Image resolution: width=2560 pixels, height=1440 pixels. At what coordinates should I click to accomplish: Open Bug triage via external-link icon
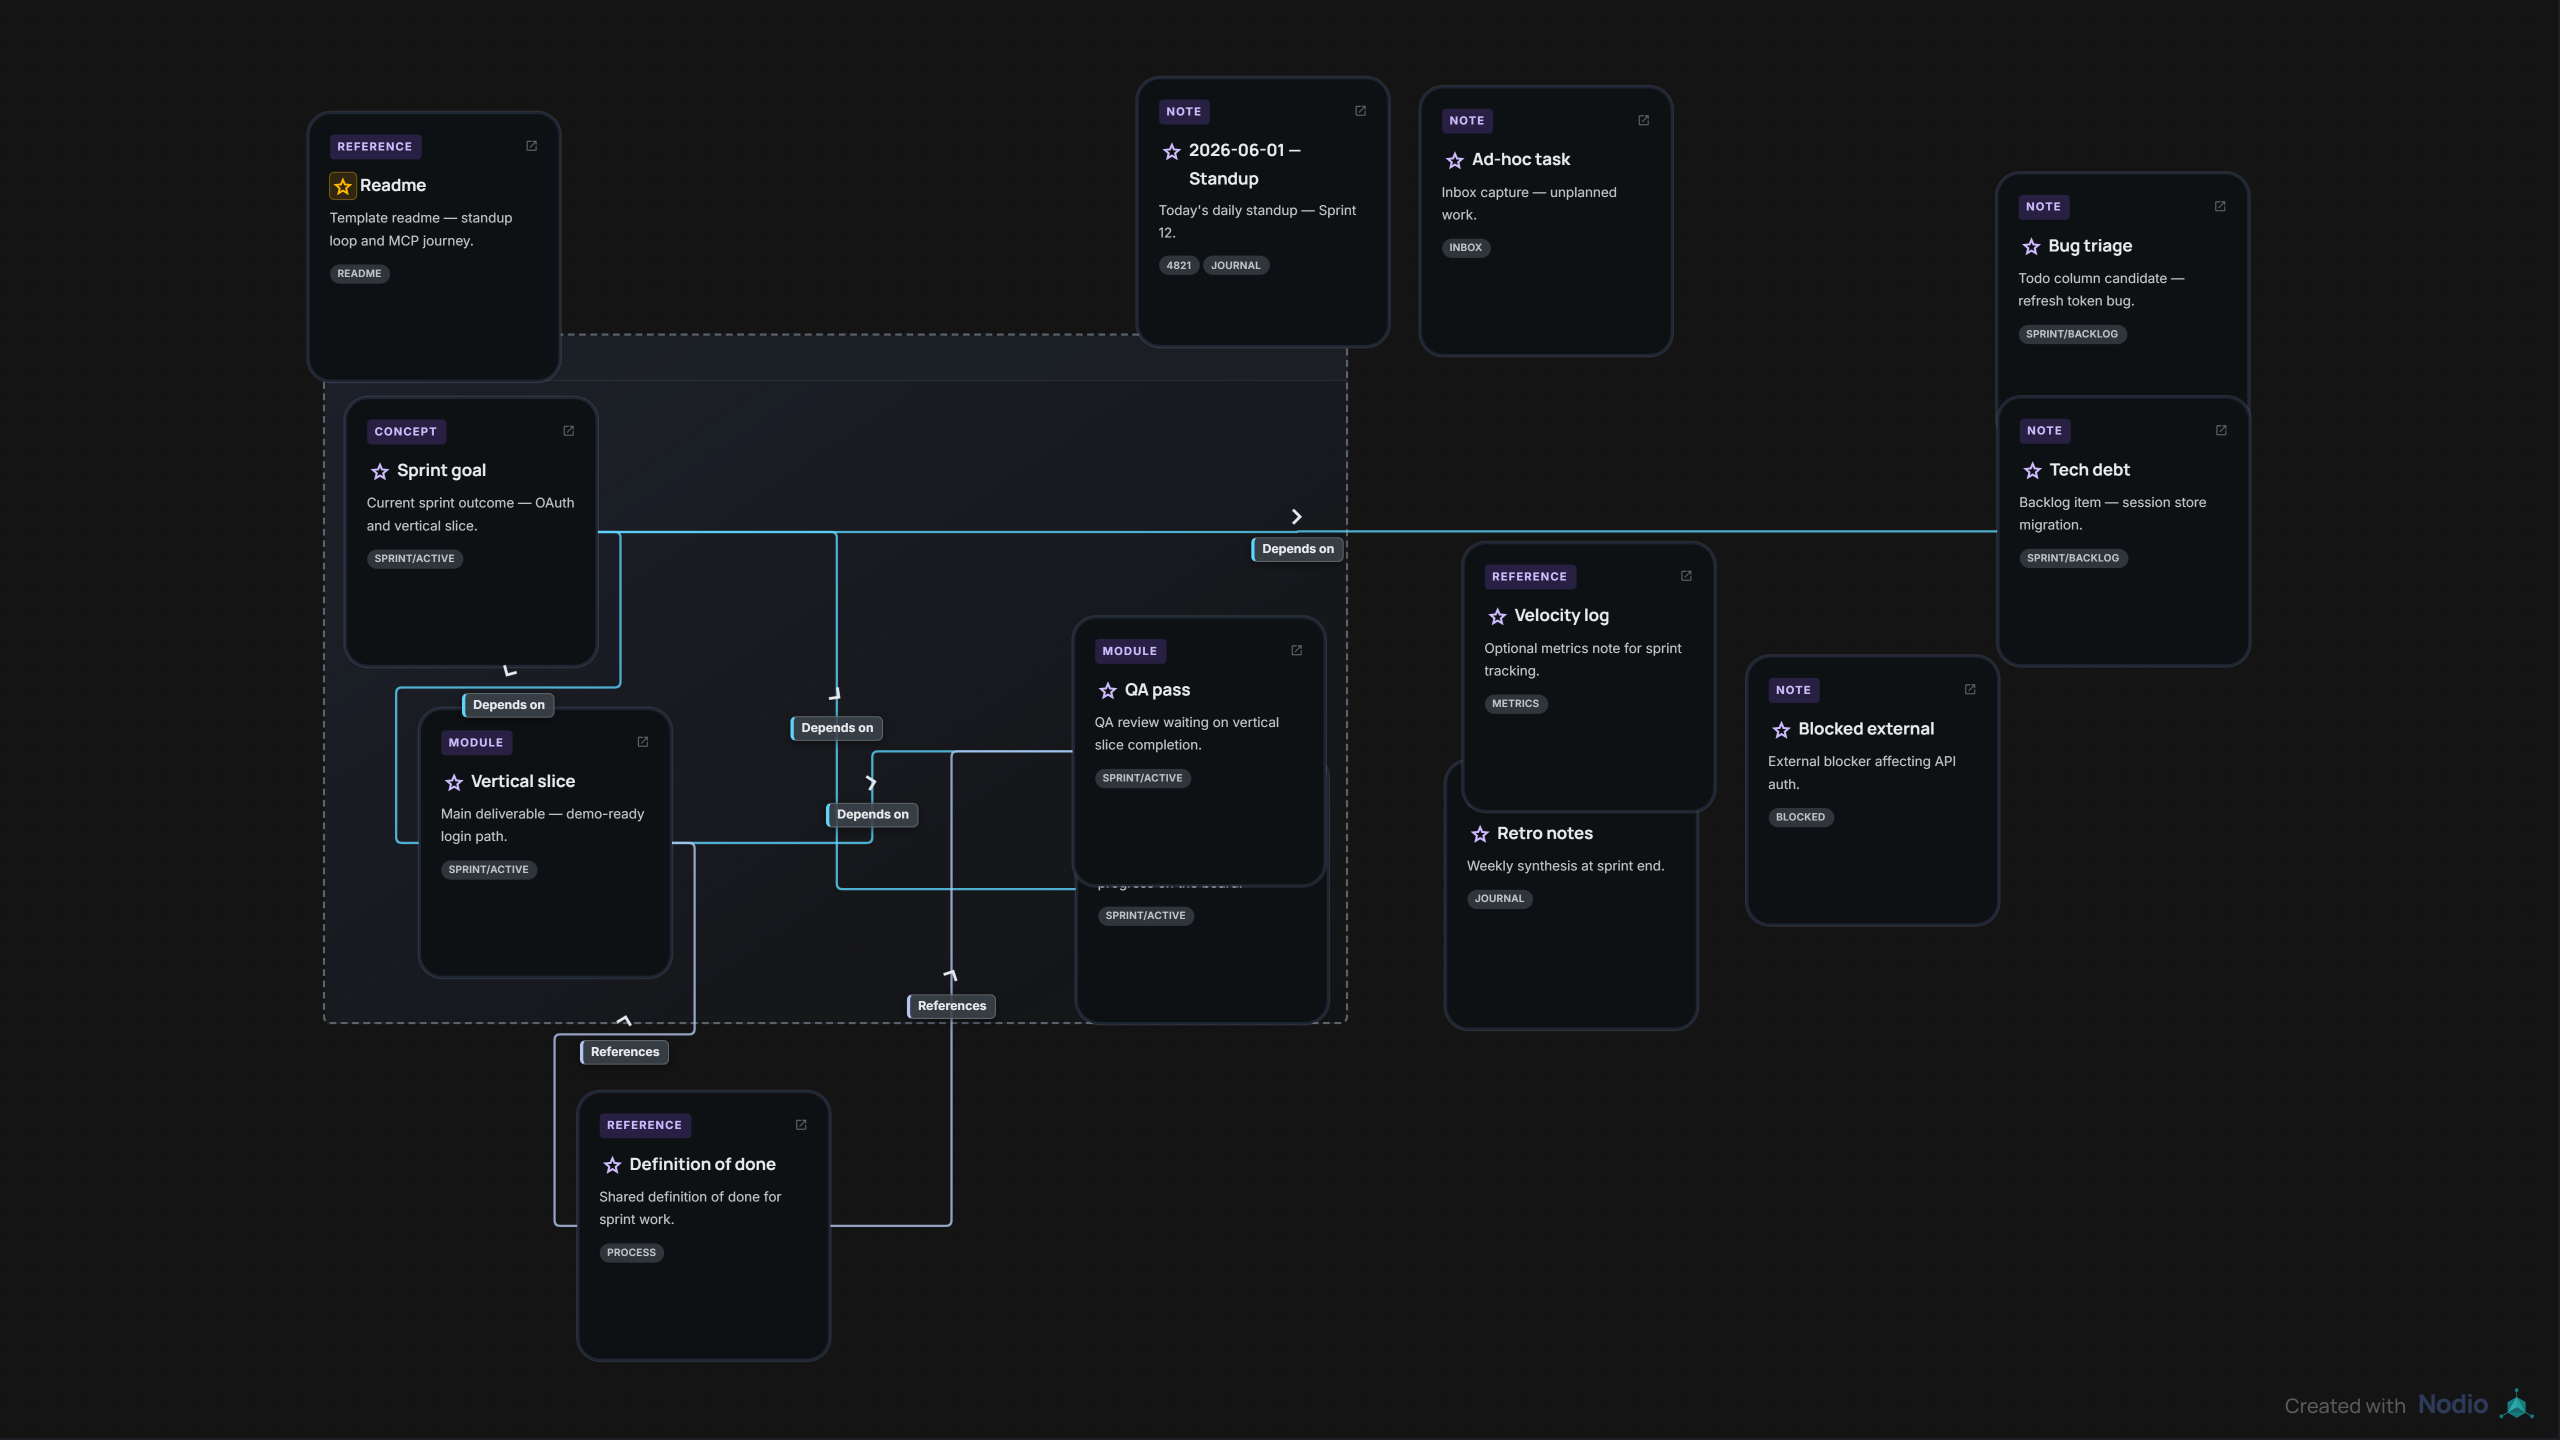pos(2220,206)
